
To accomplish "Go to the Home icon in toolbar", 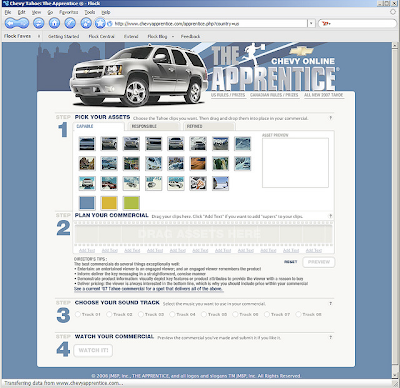I will click(54, 23).
